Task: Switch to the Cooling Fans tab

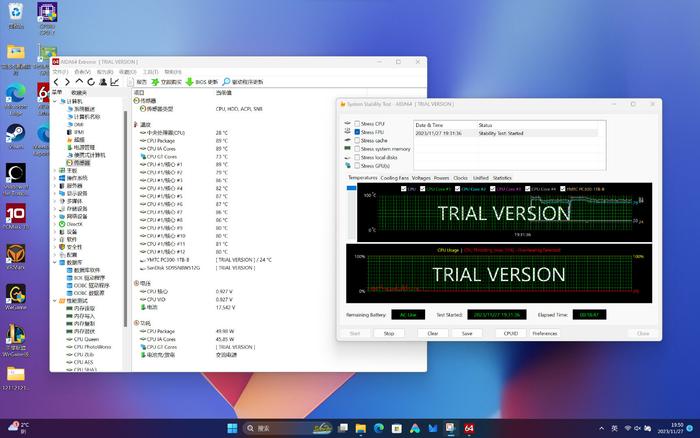Action: pyautogui.click(x=394, y=178)
